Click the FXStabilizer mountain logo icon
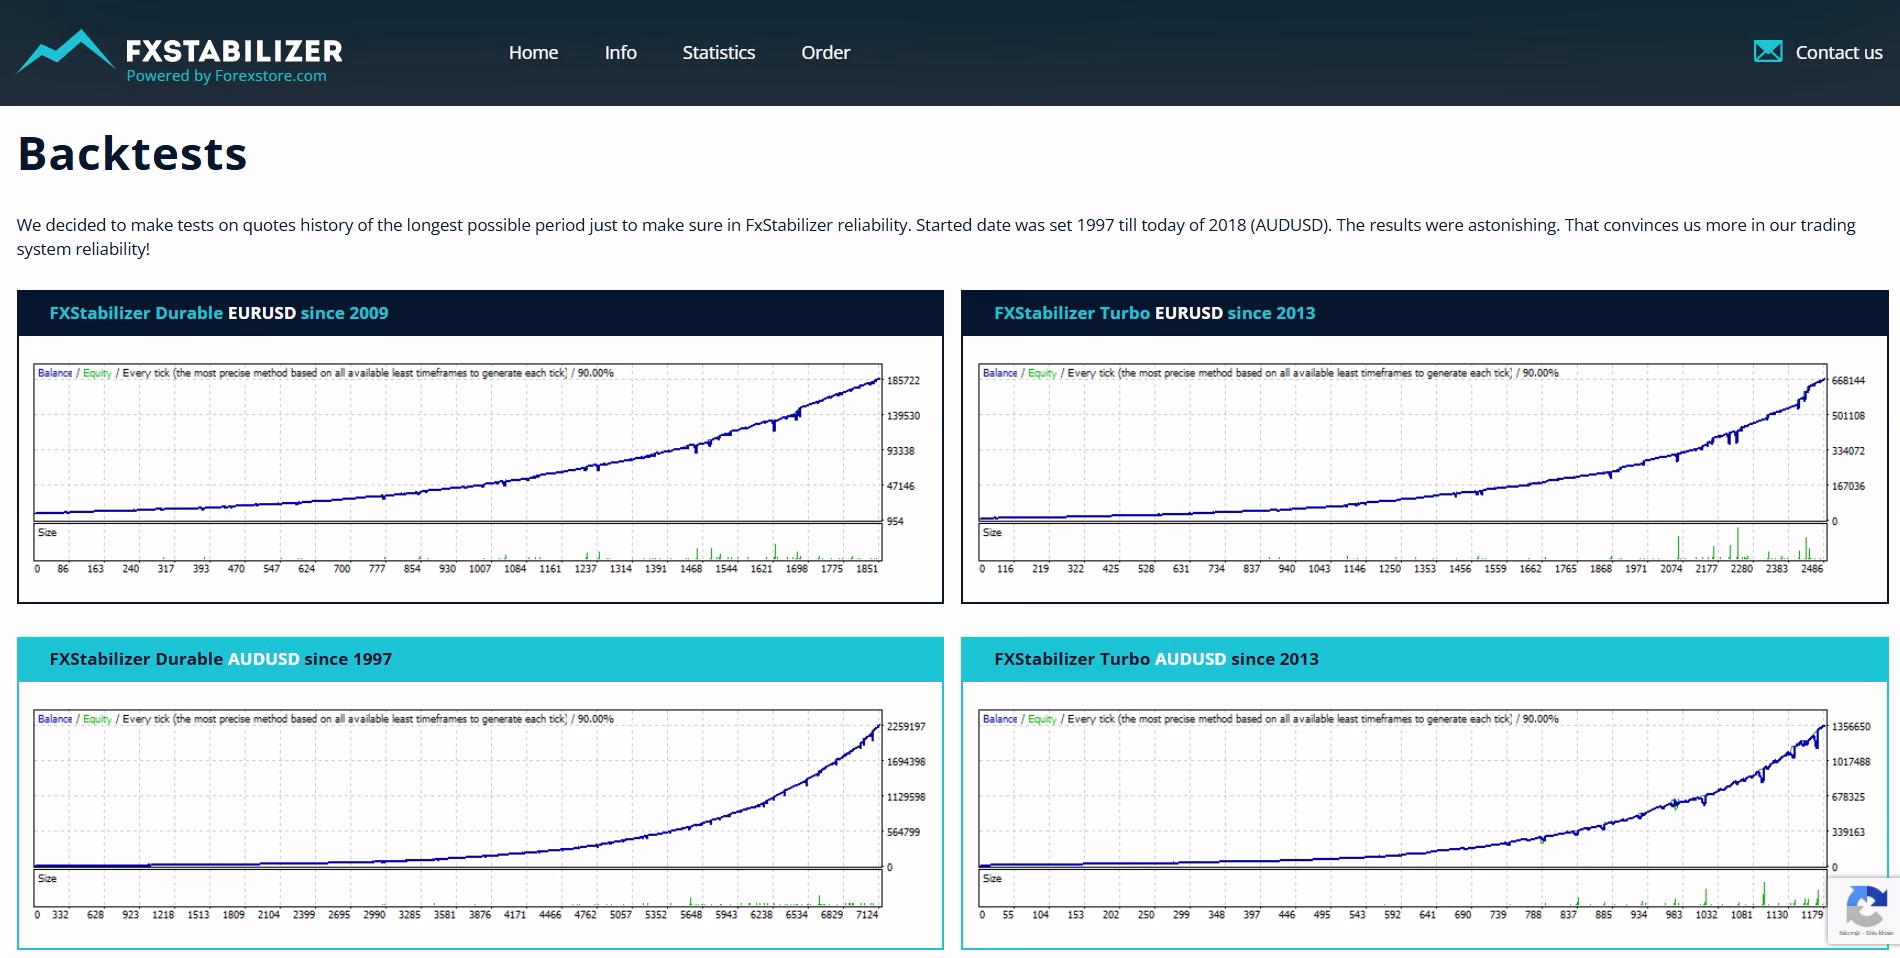This screenshot has width=1900, height=958. 66,51
